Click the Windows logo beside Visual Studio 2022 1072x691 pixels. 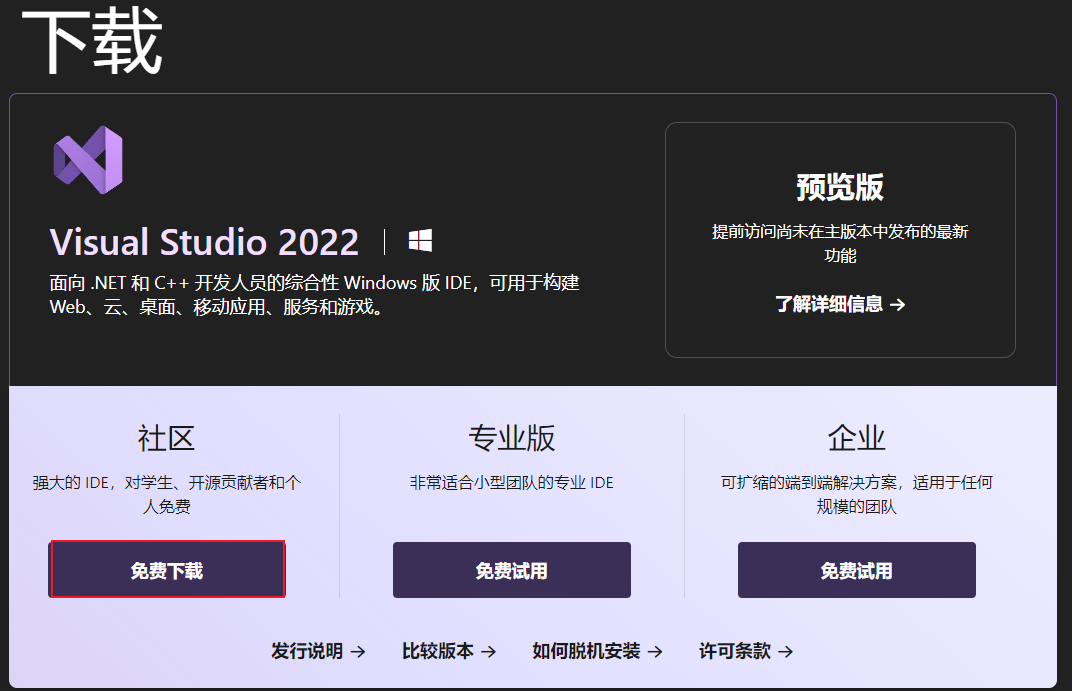pyautogui.click(x=420, y=241)
